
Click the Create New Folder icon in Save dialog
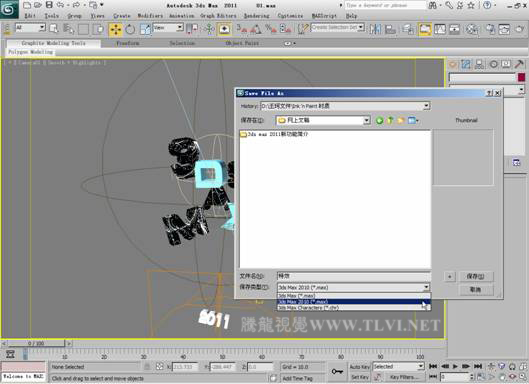pyautogui.click(x=400, y=120)
